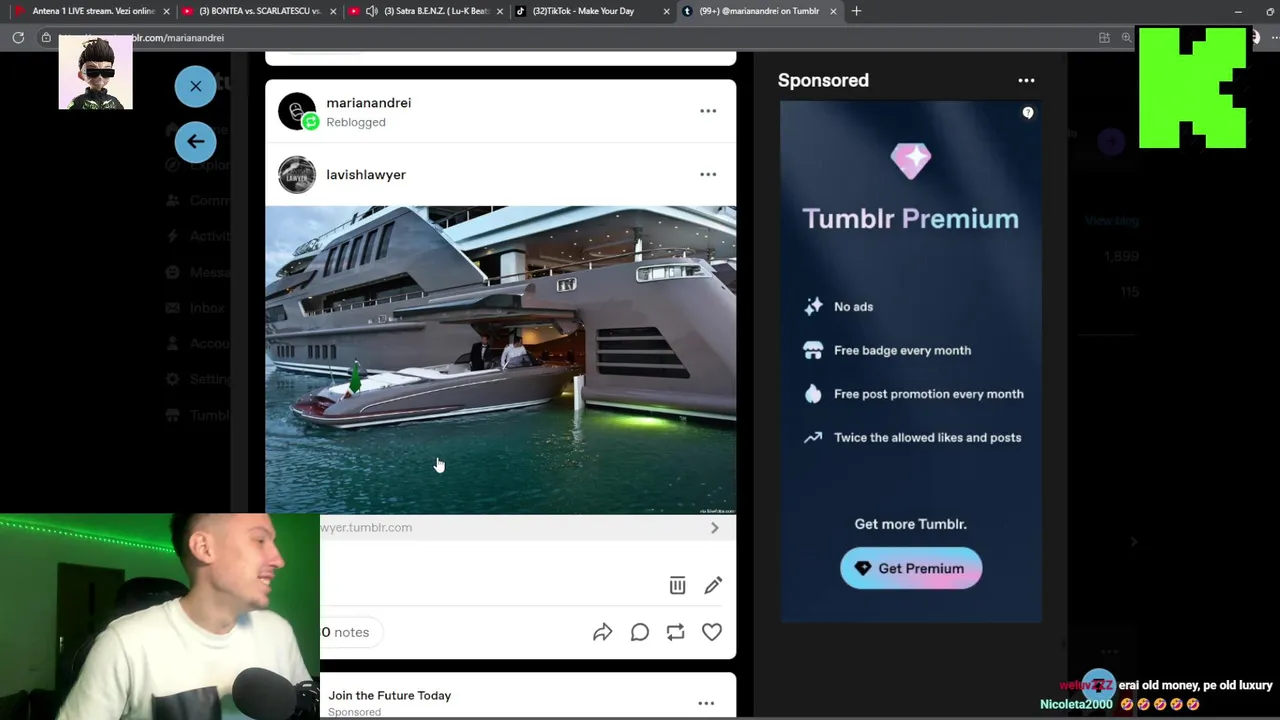
Task: Edit the post with pencil icon
Action: coord(713,585)
